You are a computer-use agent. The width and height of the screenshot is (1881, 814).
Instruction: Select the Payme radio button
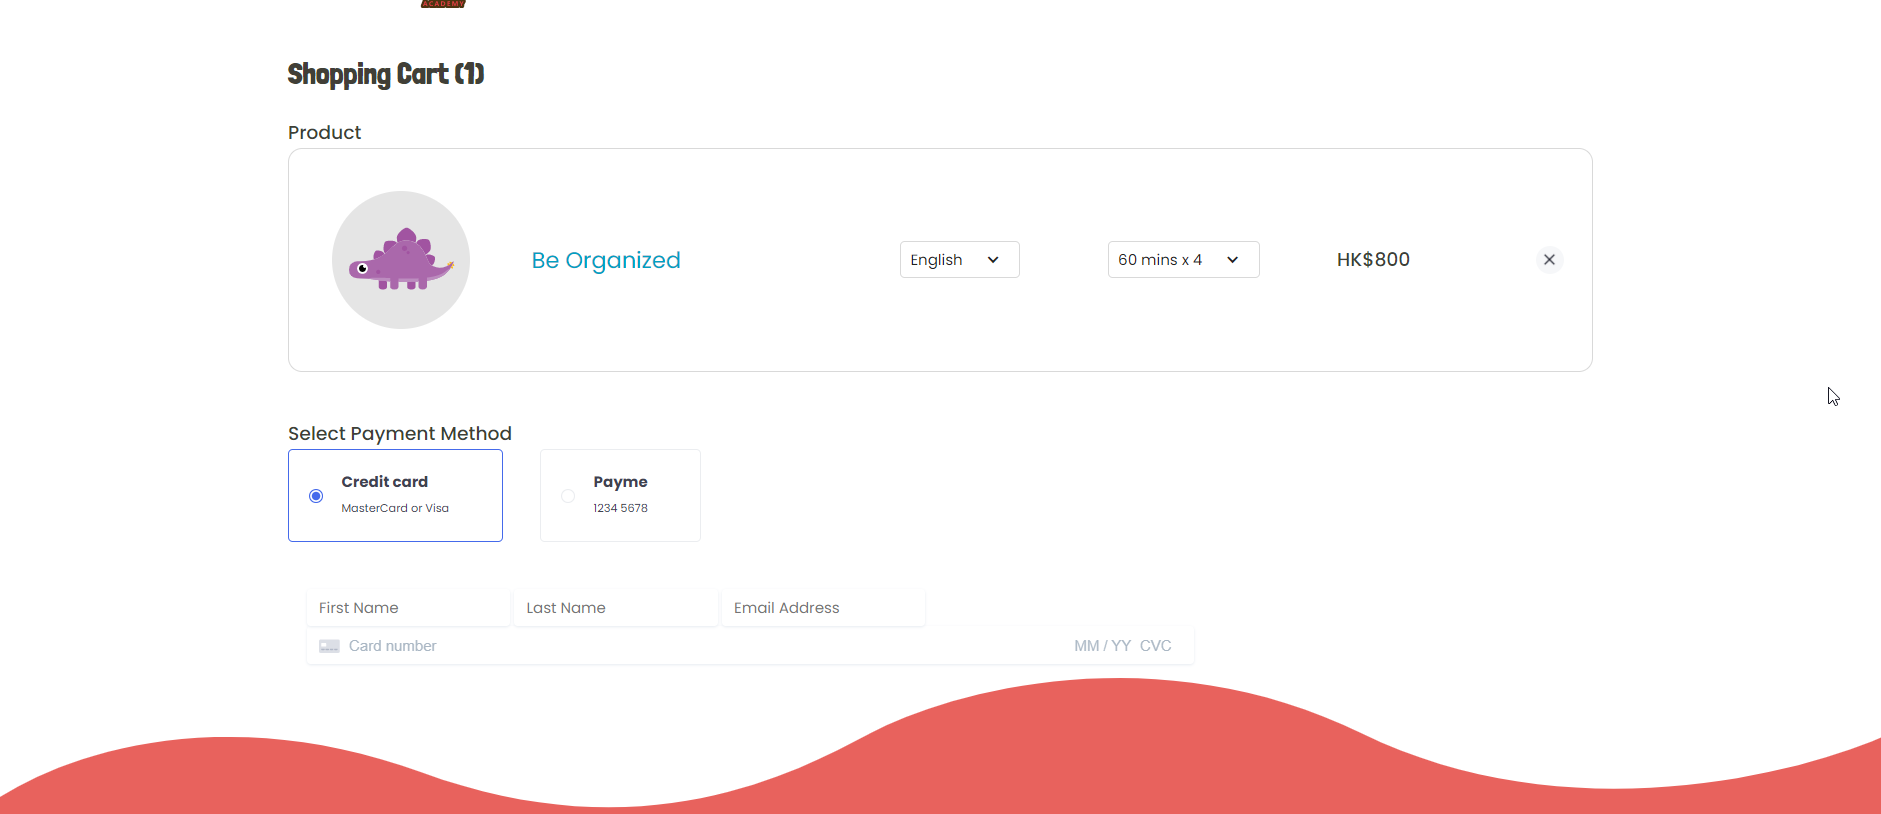point(568,496)
